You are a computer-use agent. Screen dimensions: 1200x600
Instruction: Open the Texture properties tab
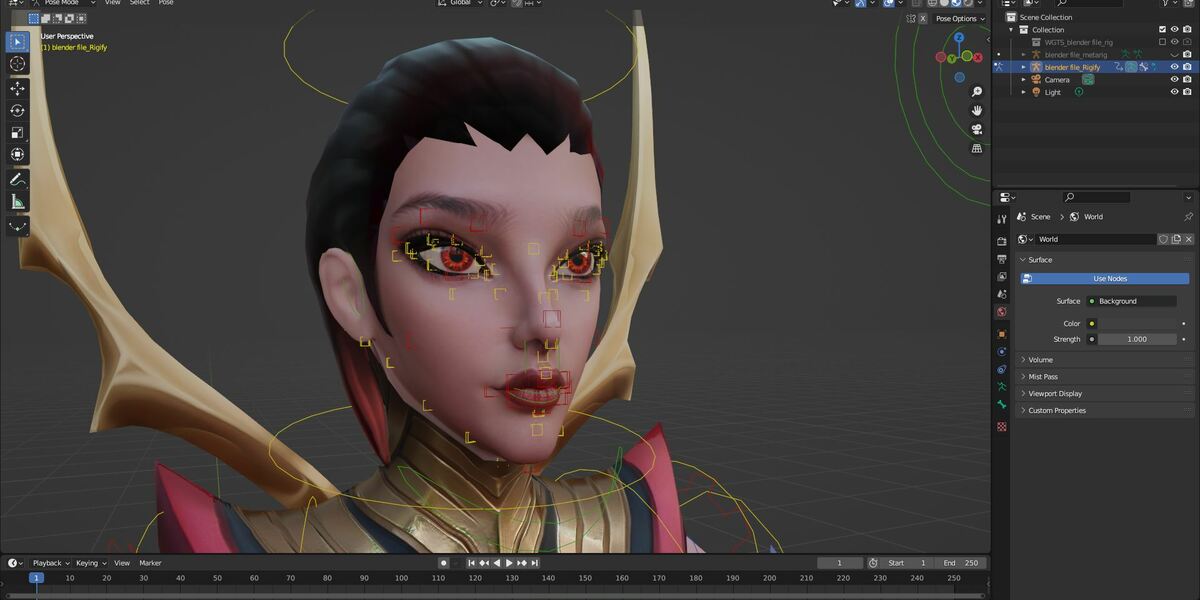[x=1002, y=426]
